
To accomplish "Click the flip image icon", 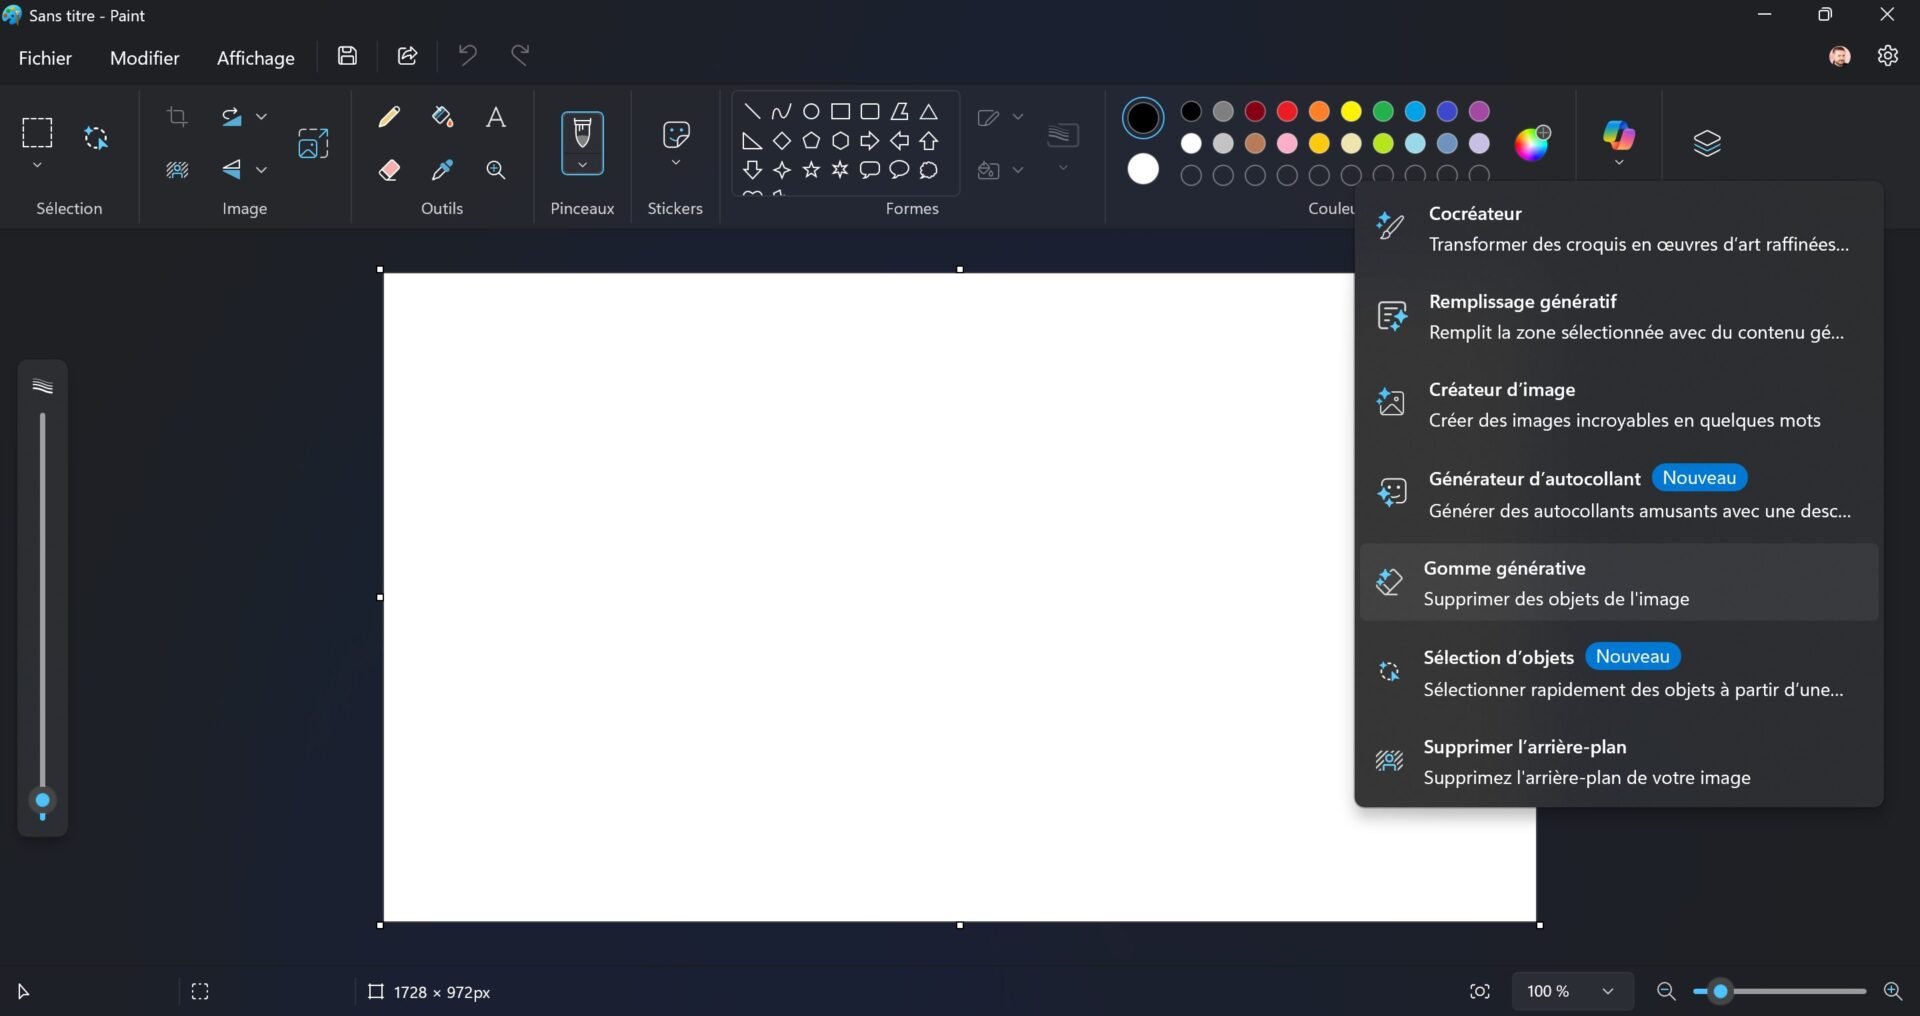I will pos(232,170).
